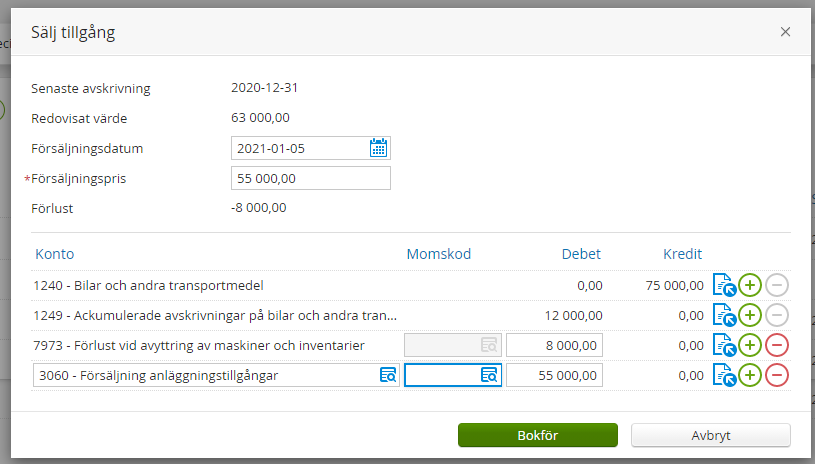
Task: Add a row after account 1240
Action: tap(750, 285)
